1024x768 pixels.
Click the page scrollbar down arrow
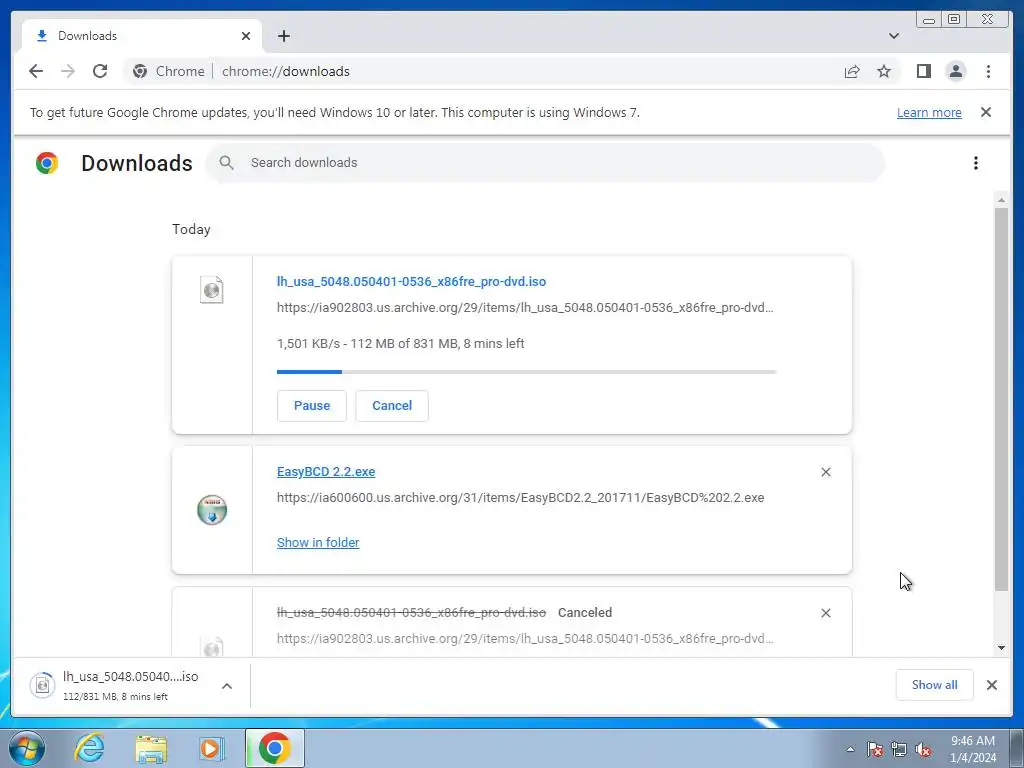coord(1001,648)
